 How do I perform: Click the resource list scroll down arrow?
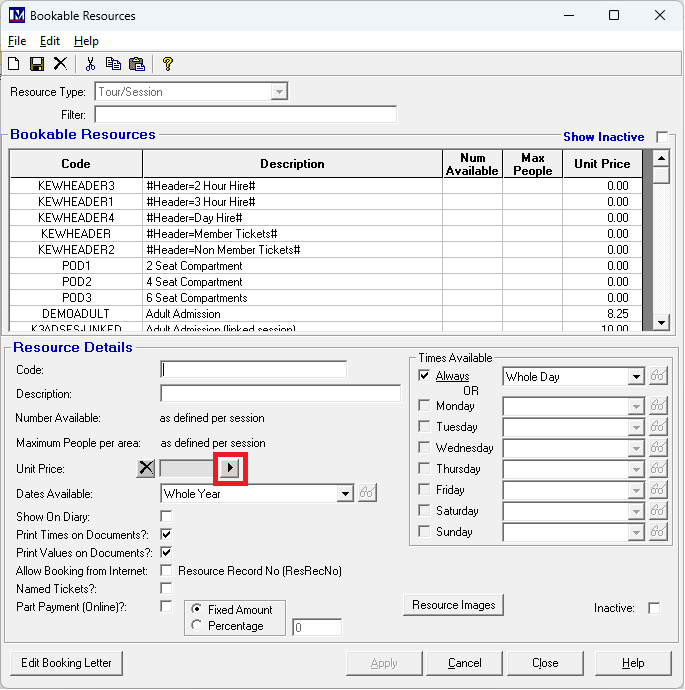(661, 323)
